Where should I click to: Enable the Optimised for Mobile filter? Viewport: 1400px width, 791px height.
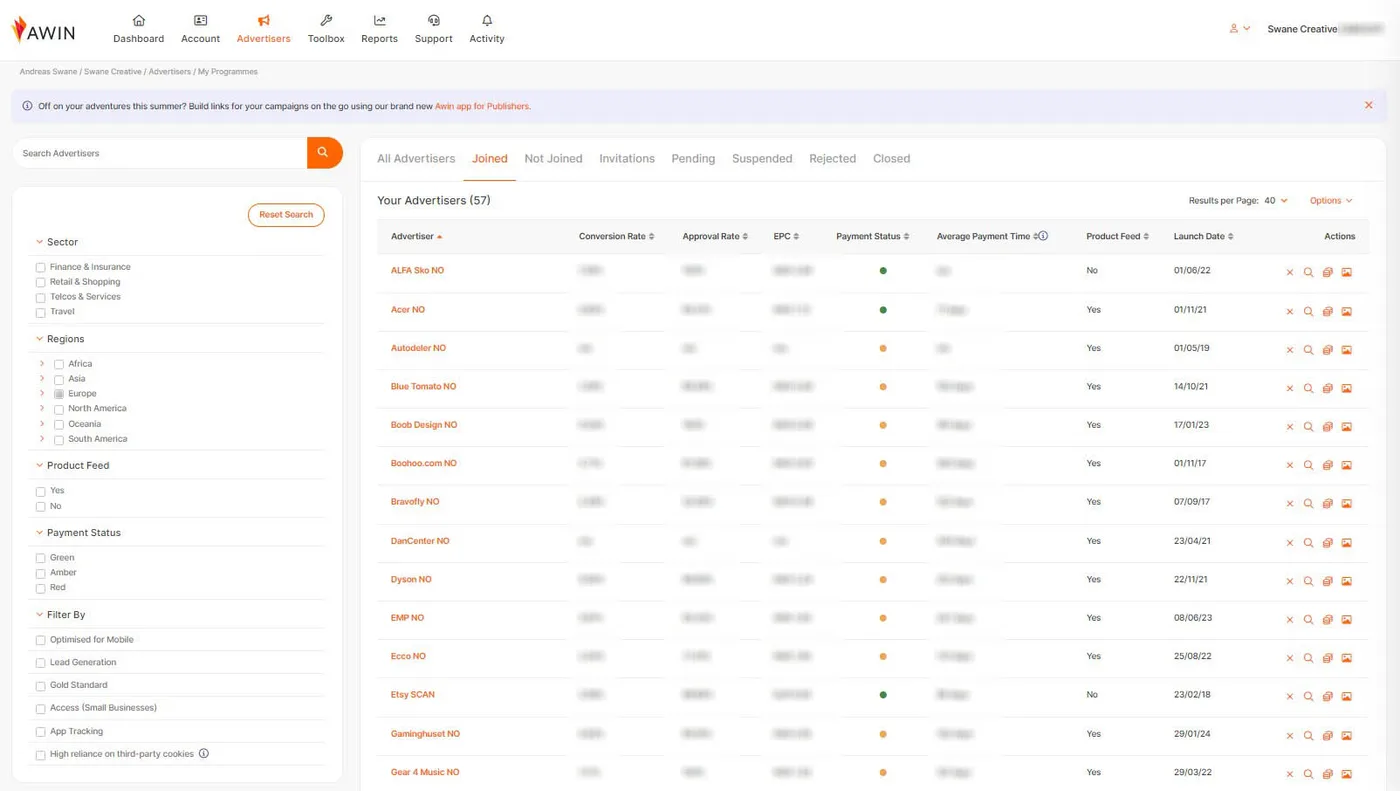(40, 641)
